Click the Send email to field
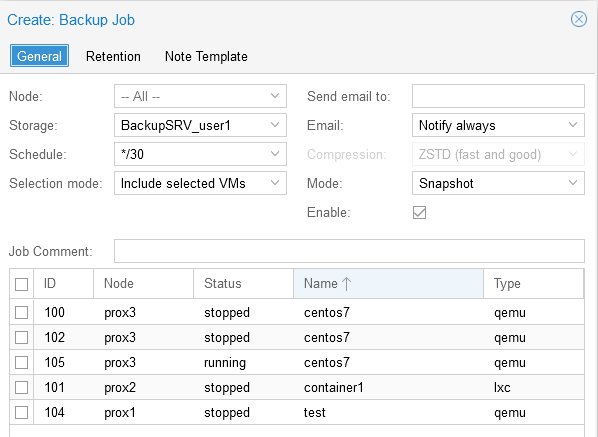This screenshot has width=598, height=437. click(498, 96)
